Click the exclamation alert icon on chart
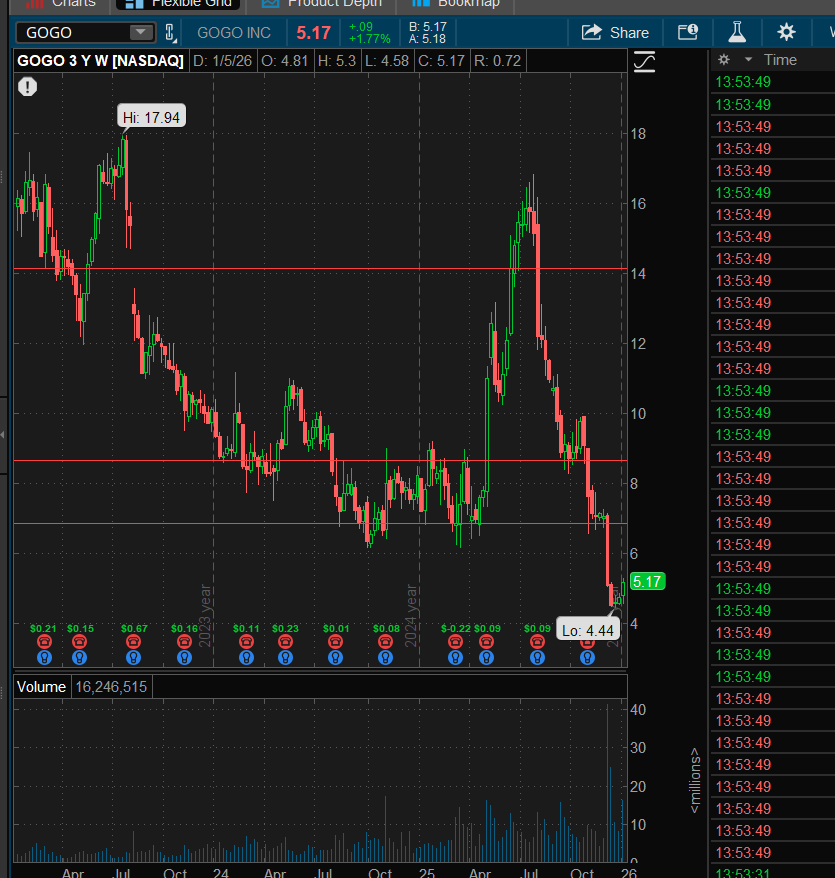This screenshot has height=878, width=835. pyautogui.click(x=27, y=87)
